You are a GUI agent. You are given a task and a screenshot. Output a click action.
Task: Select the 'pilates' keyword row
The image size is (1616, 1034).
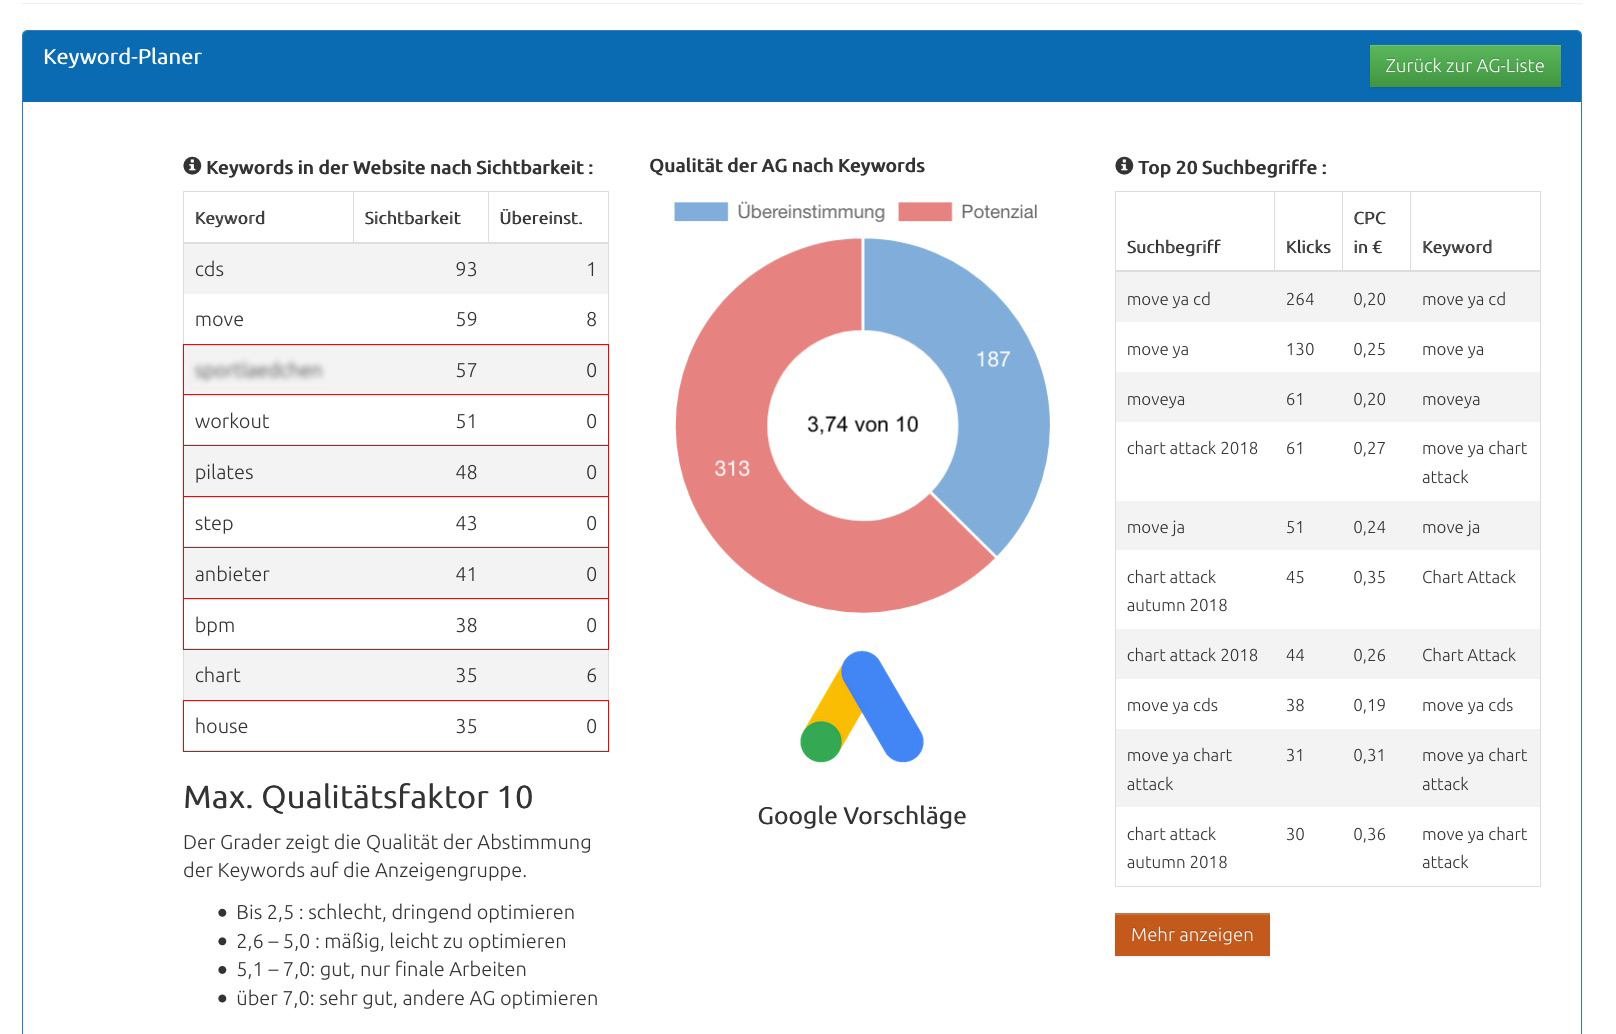click(x=396, y=472)
